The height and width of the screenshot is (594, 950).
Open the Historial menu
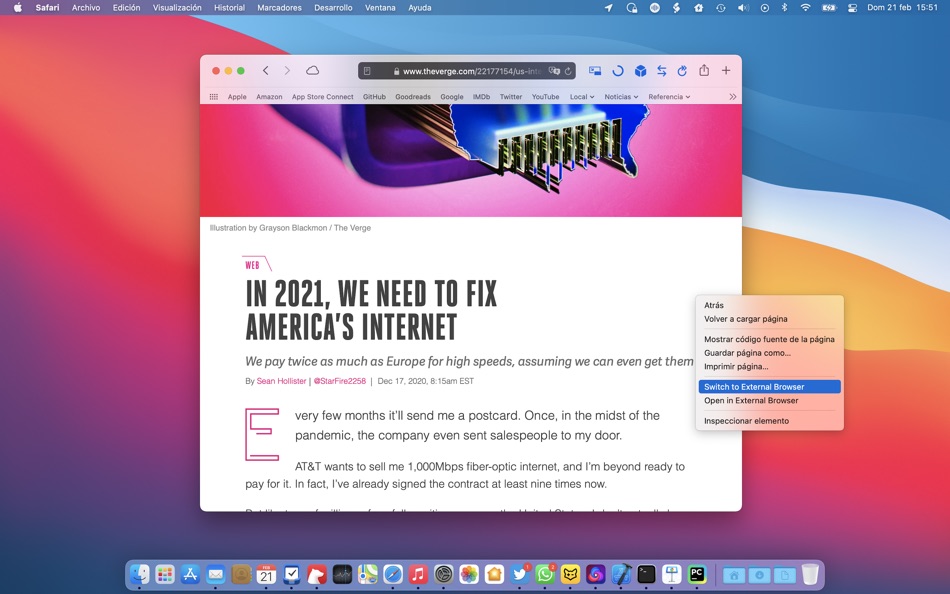[x=229, y=8]
